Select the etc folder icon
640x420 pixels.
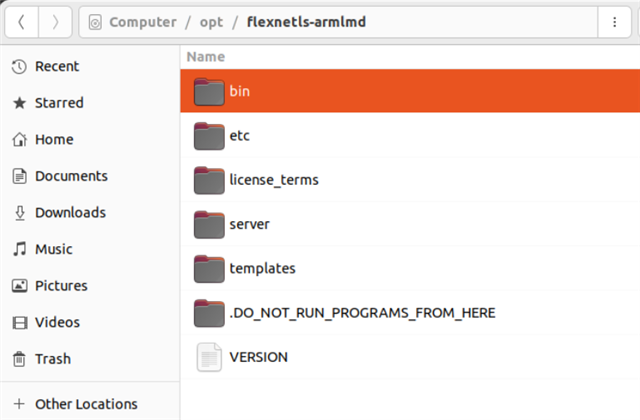click(x=208, y=135)
